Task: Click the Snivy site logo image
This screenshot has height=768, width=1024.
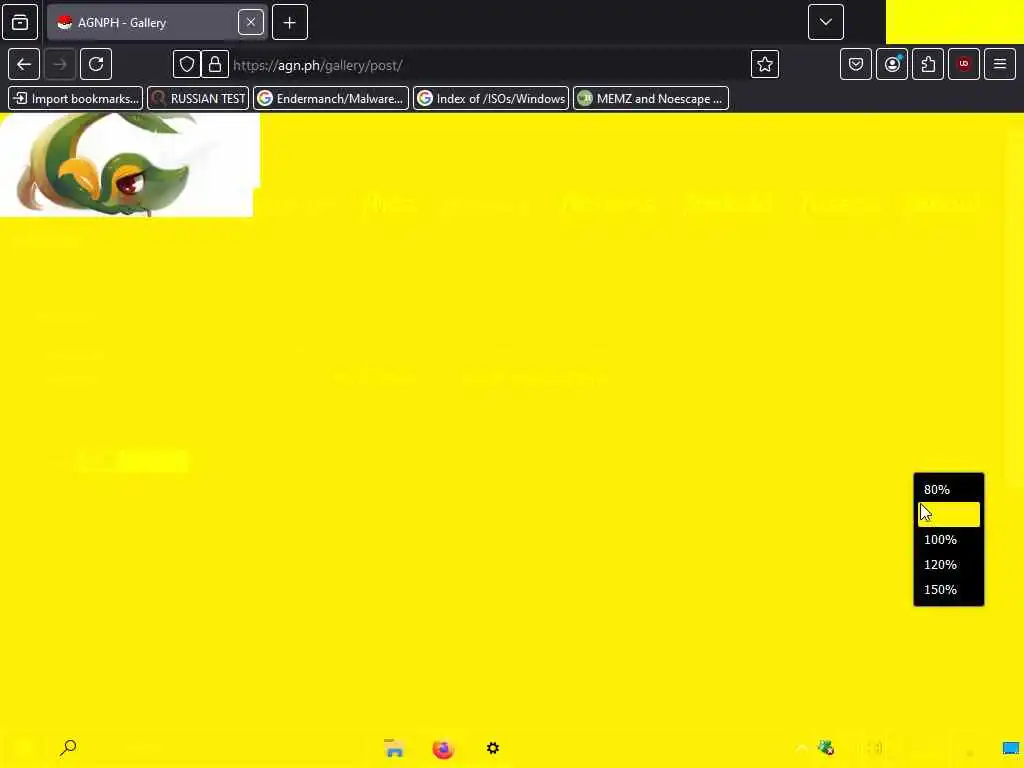Action: [x=127, y=164]
